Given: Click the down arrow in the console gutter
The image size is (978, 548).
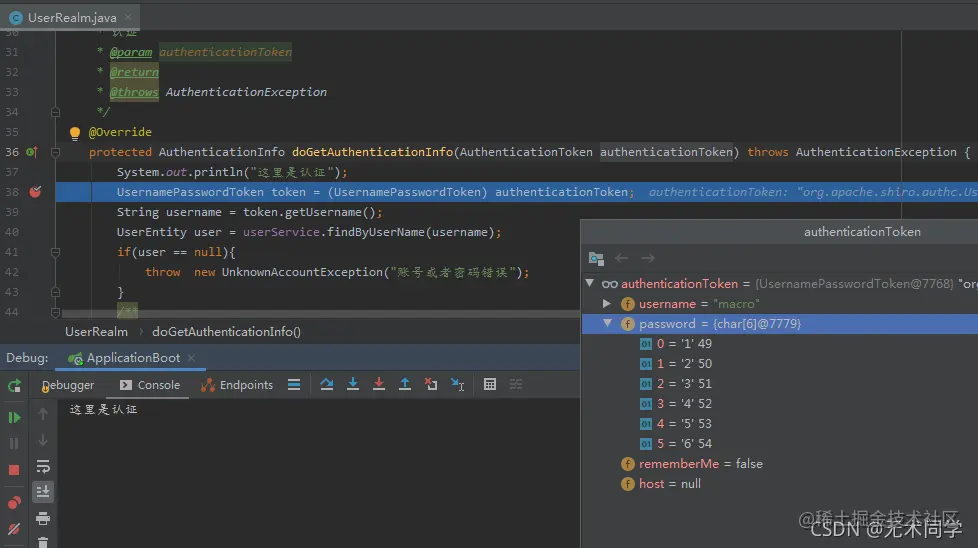Looking at the screenshot, I should (x=42, y=440).
